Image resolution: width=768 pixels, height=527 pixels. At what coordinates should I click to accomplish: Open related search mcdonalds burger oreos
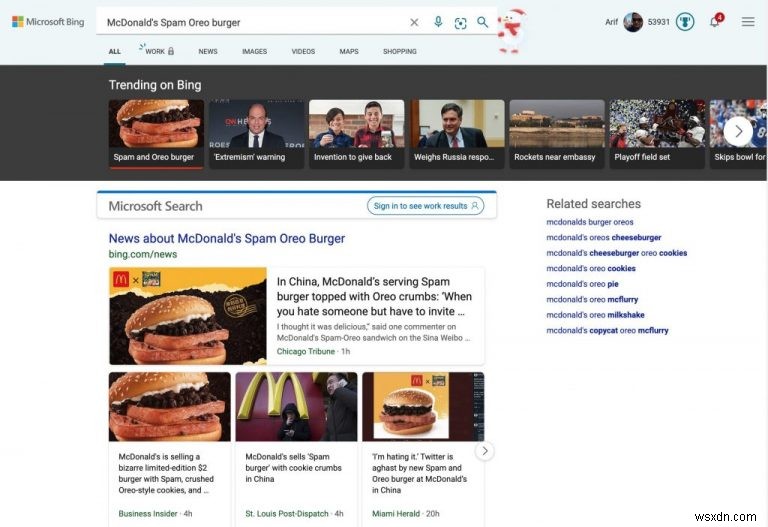point(590,222)
